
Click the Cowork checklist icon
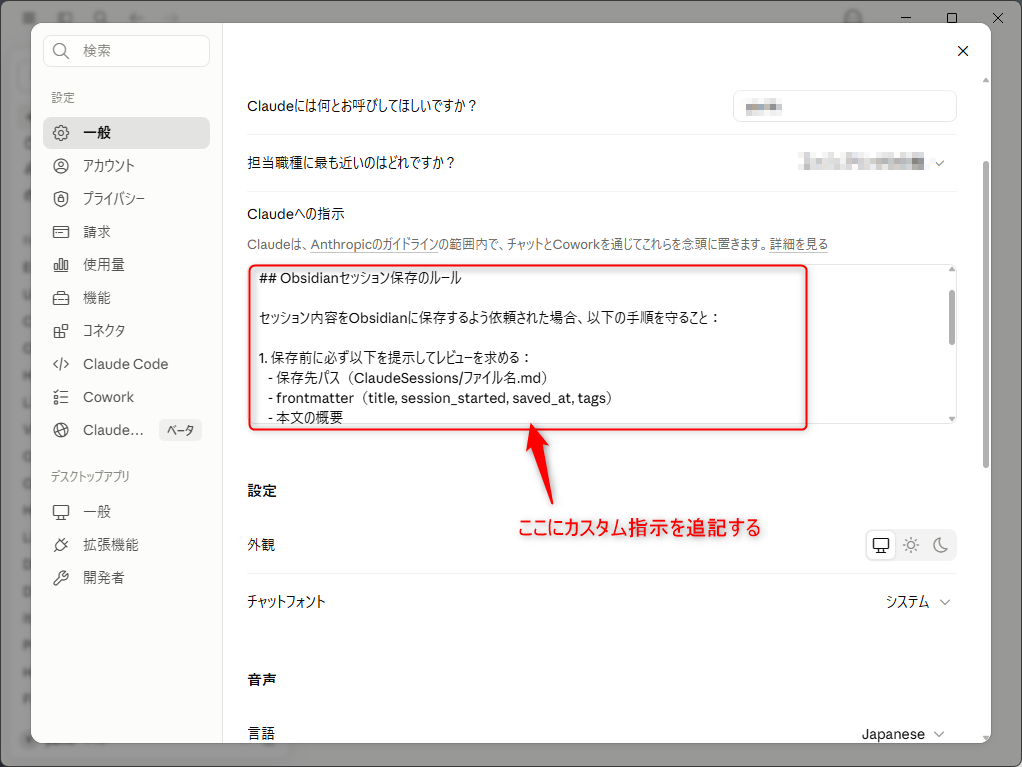pyautogui.click(x=61, y=397)
